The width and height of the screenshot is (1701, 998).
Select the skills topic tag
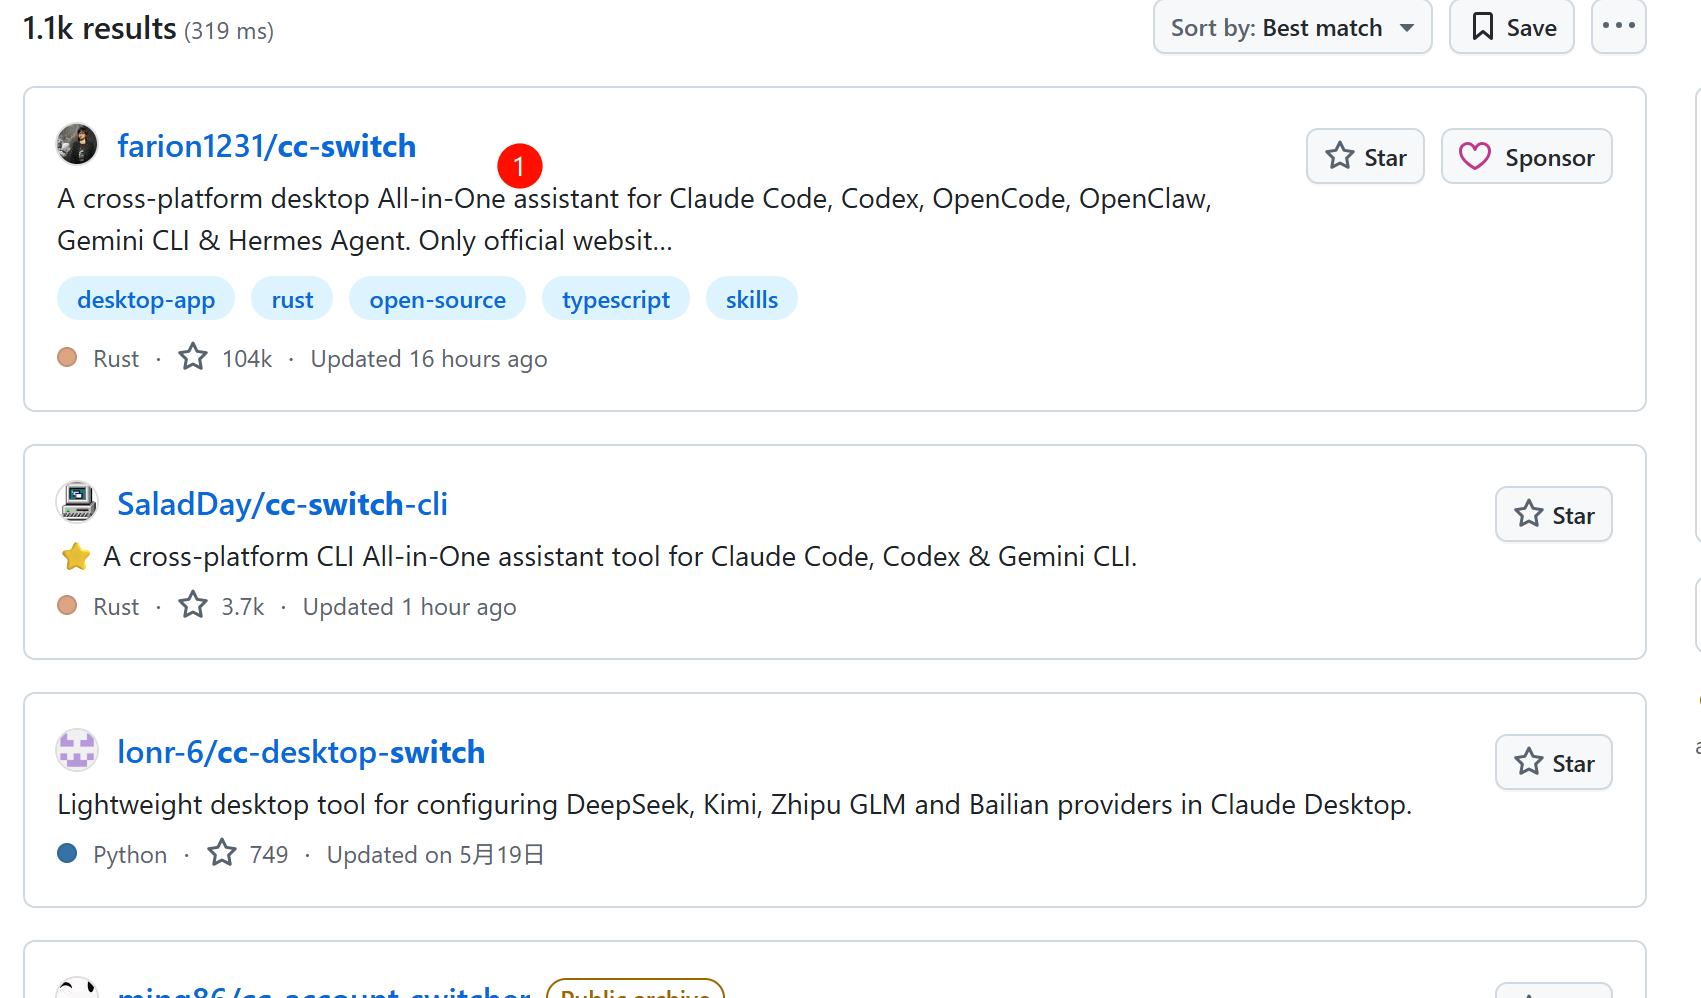pos(752,299)
